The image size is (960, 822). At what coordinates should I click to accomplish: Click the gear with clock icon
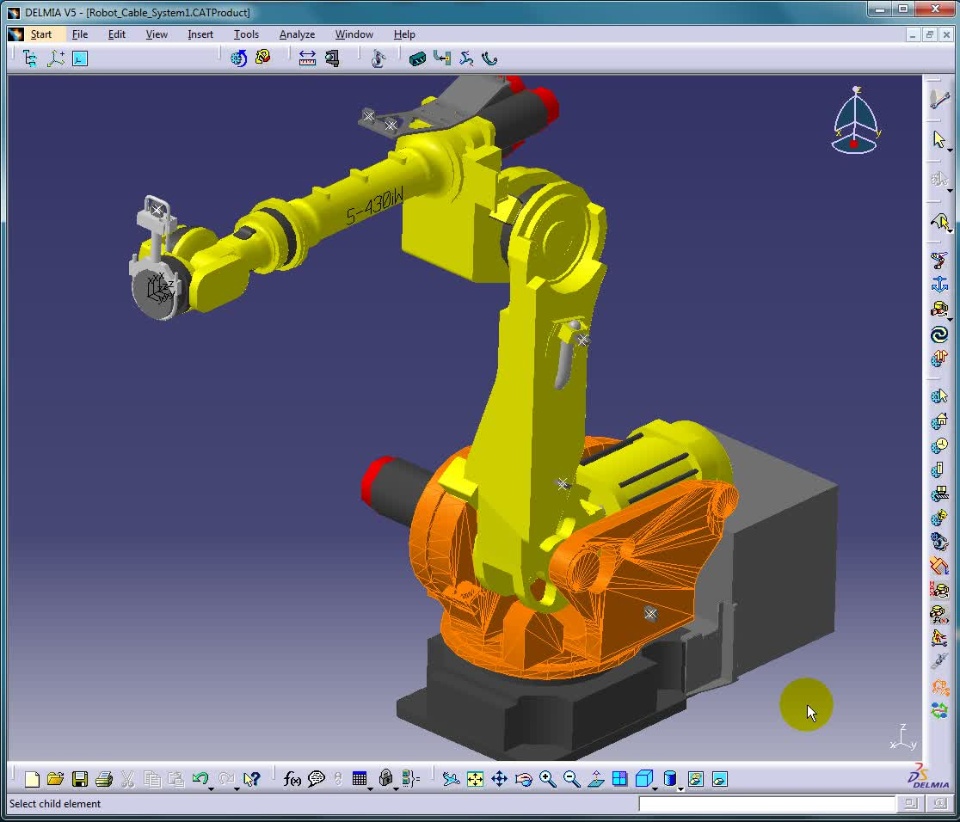[939, 446]
